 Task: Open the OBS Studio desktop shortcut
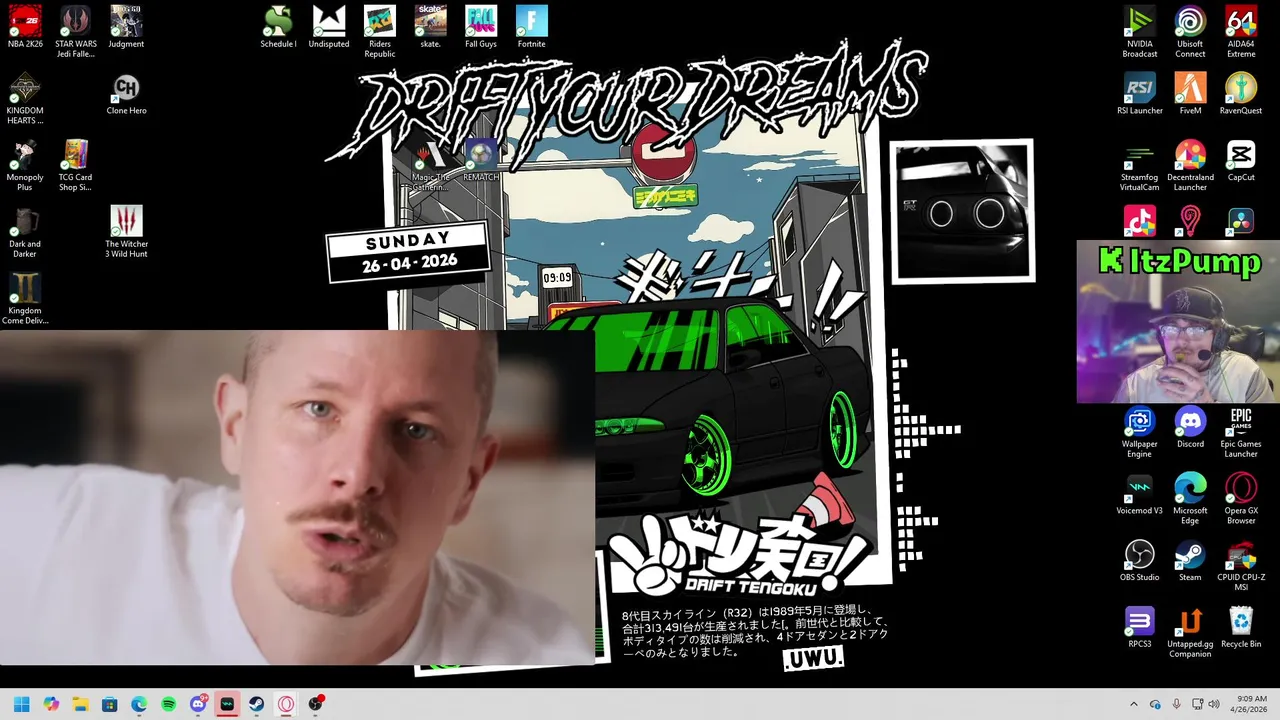click(1139, 561)
